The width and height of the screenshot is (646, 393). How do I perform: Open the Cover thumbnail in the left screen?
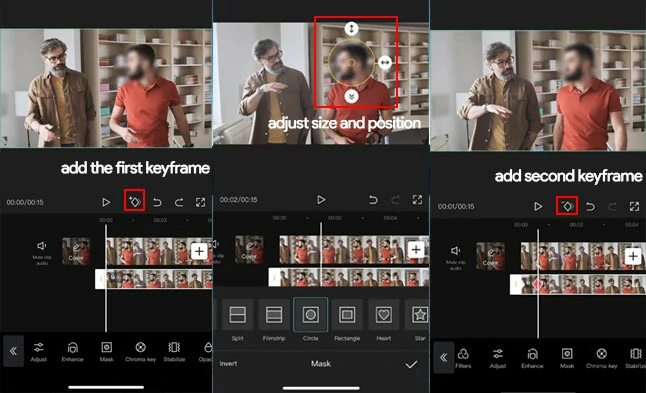pos(76,251)
